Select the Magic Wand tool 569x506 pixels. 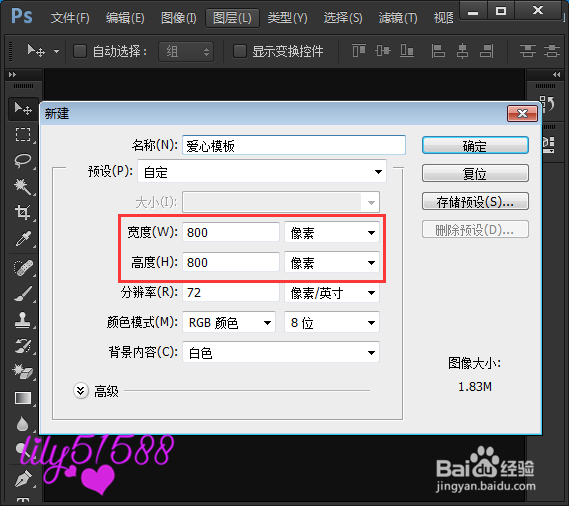pyautogui.click(x=22, y=187)
